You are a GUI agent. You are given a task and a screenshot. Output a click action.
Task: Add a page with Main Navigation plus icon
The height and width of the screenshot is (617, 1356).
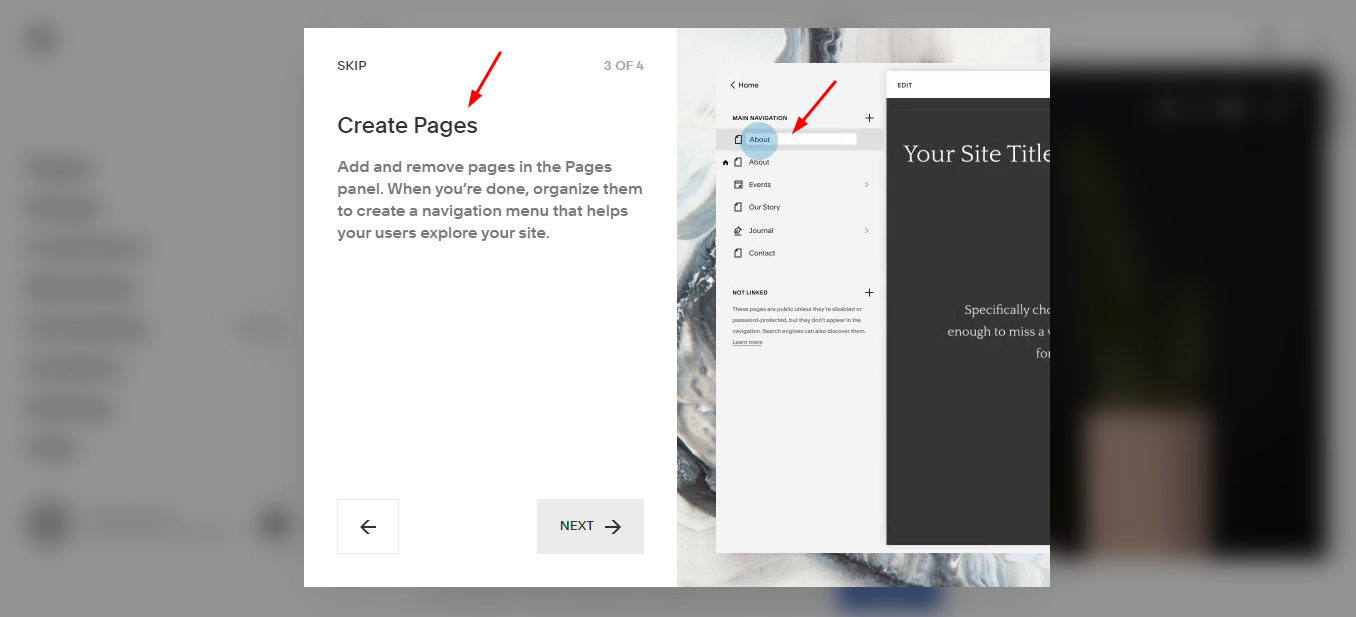869,118
